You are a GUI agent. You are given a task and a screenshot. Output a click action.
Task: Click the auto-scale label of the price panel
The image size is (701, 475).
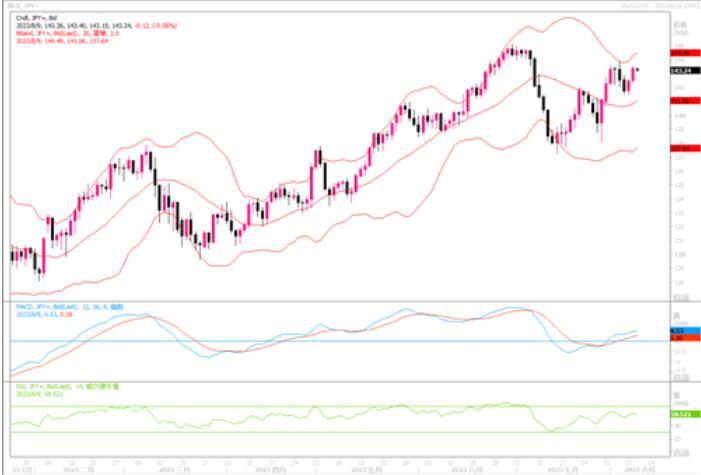pos(681,296)
